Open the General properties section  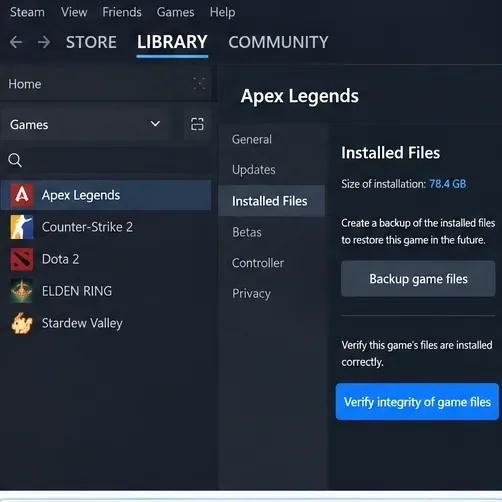pos(252,139)
